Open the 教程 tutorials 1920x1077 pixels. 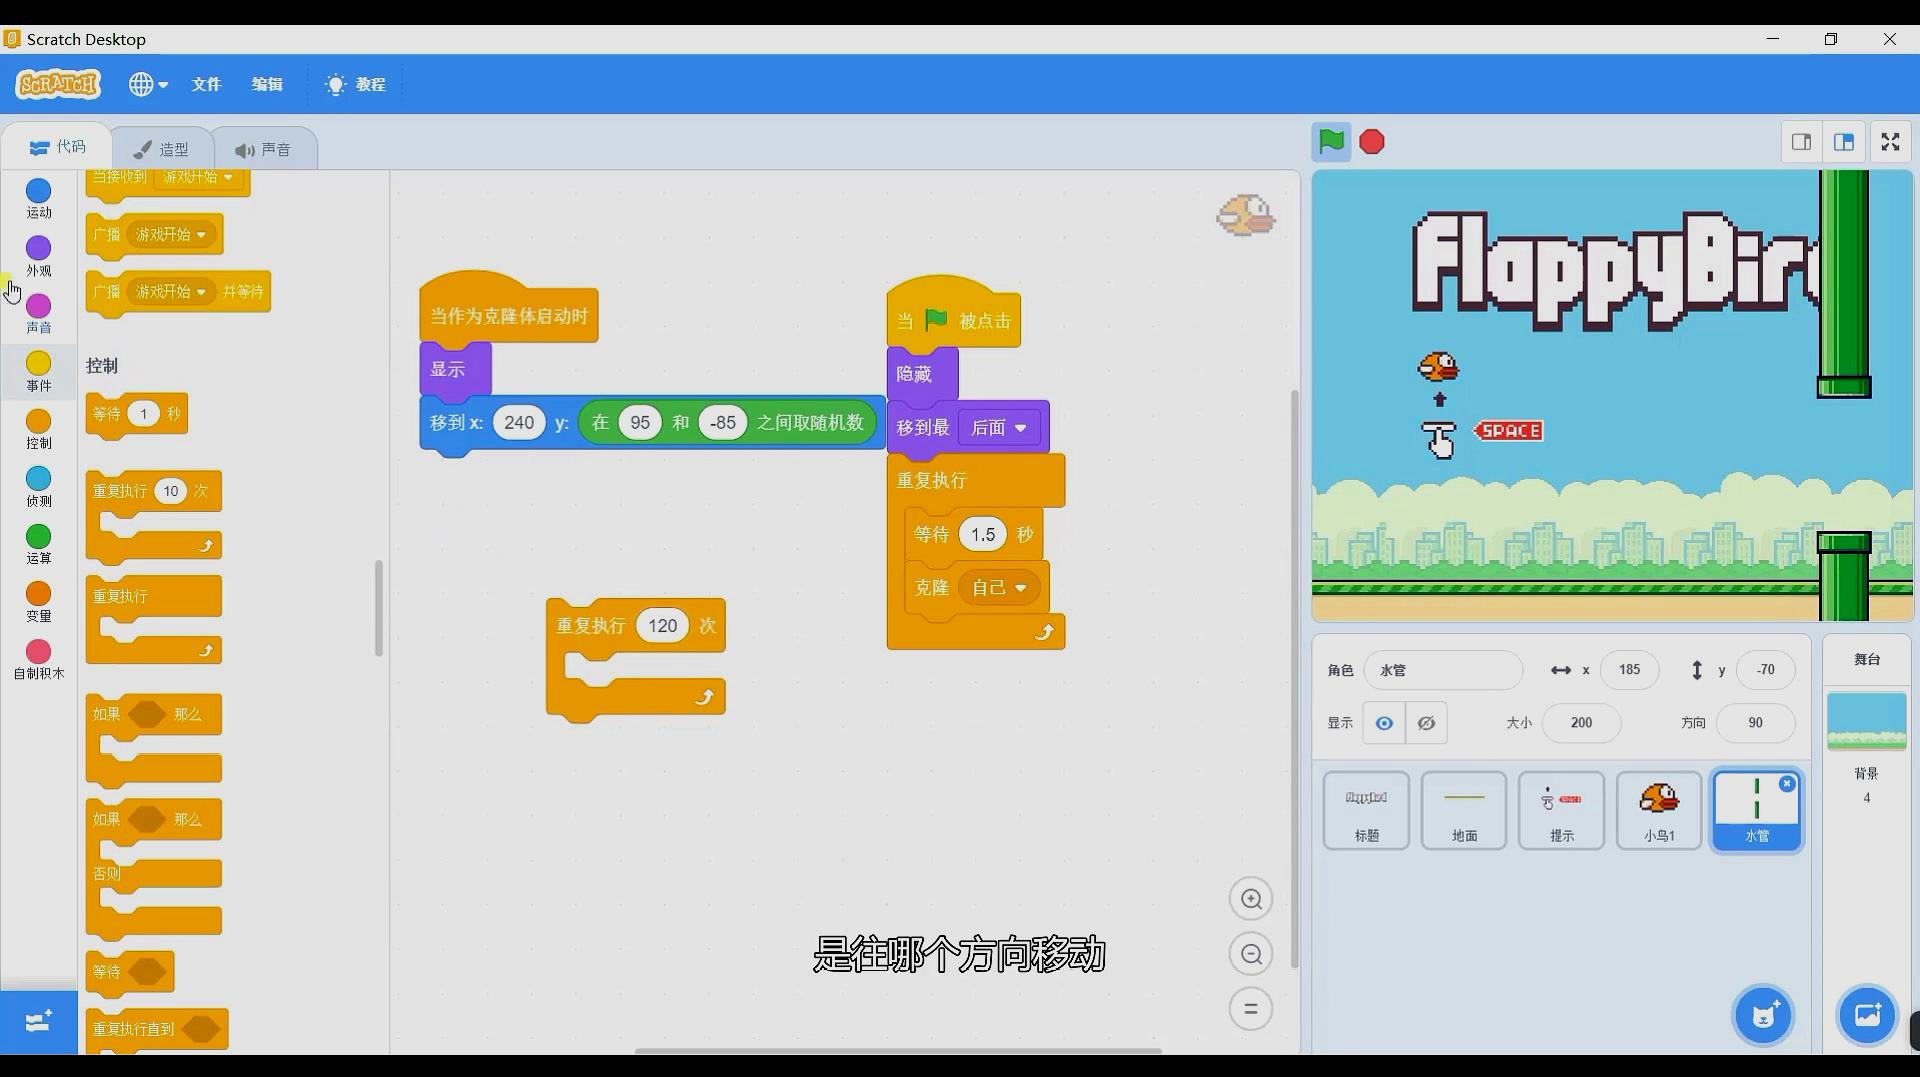(x=356, y=84)
